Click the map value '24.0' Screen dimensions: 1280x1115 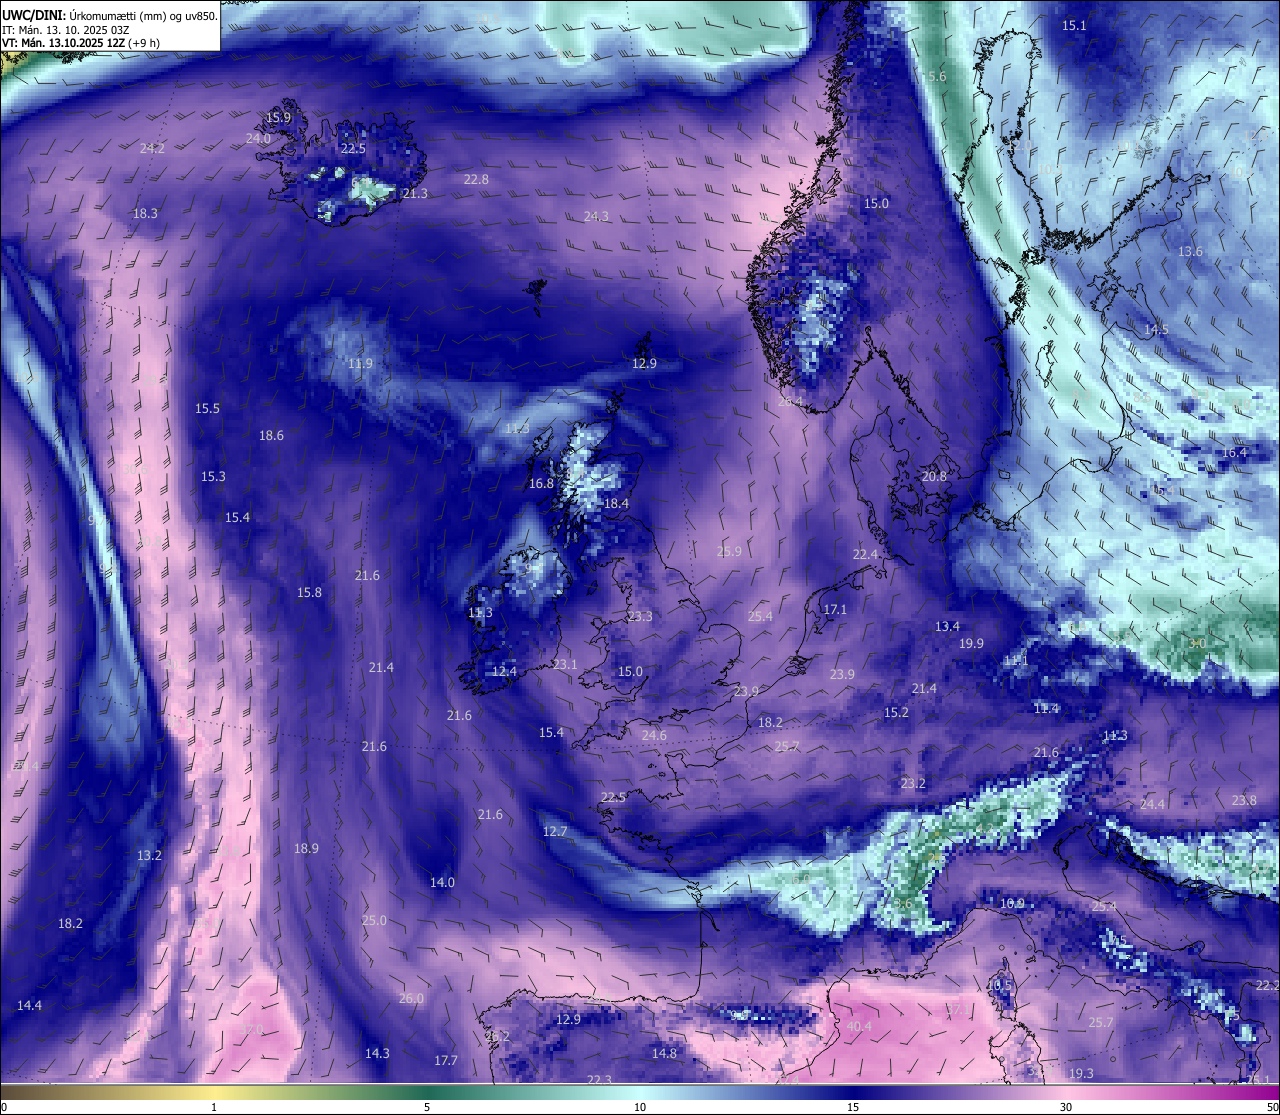tap(258, 138)
